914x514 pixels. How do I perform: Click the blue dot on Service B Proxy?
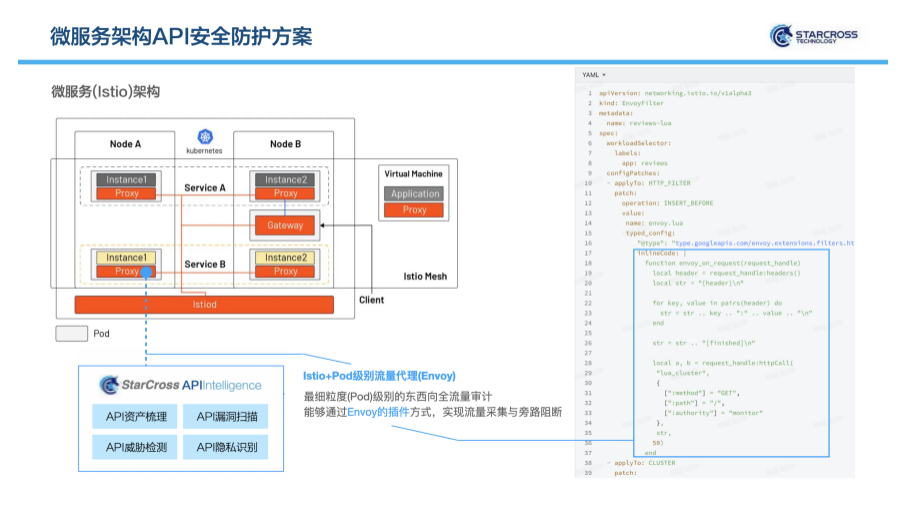point(146,271)
